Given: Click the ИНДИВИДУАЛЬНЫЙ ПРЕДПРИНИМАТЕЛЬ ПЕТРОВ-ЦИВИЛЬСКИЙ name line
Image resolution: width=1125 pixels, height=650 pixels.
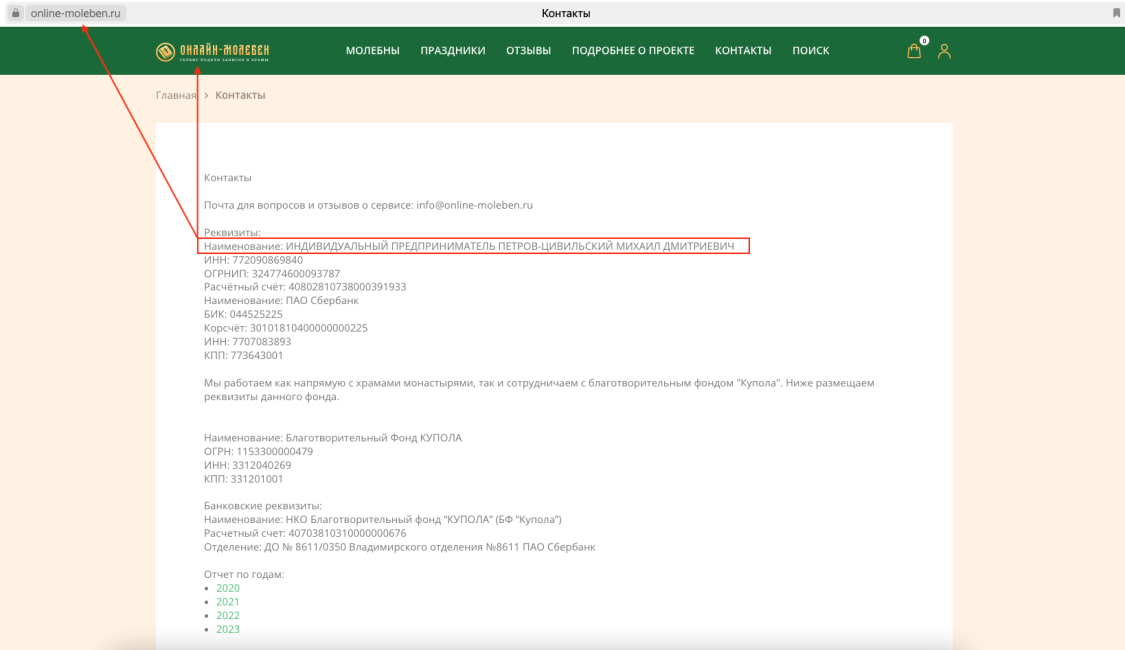Looking at the screenshot, I should pyautogui.click(x=469, y=246).
